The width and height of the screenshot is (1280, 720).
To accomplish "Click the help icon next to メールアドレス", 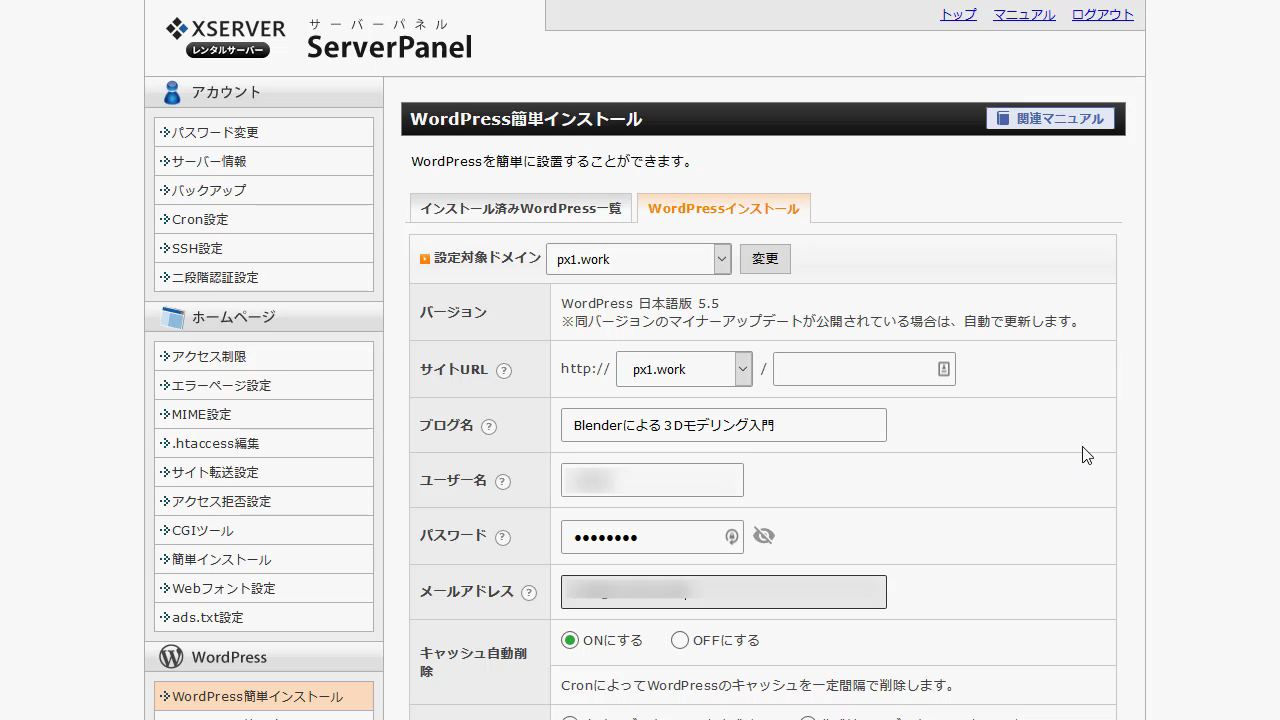I will [x=529, y=593].
